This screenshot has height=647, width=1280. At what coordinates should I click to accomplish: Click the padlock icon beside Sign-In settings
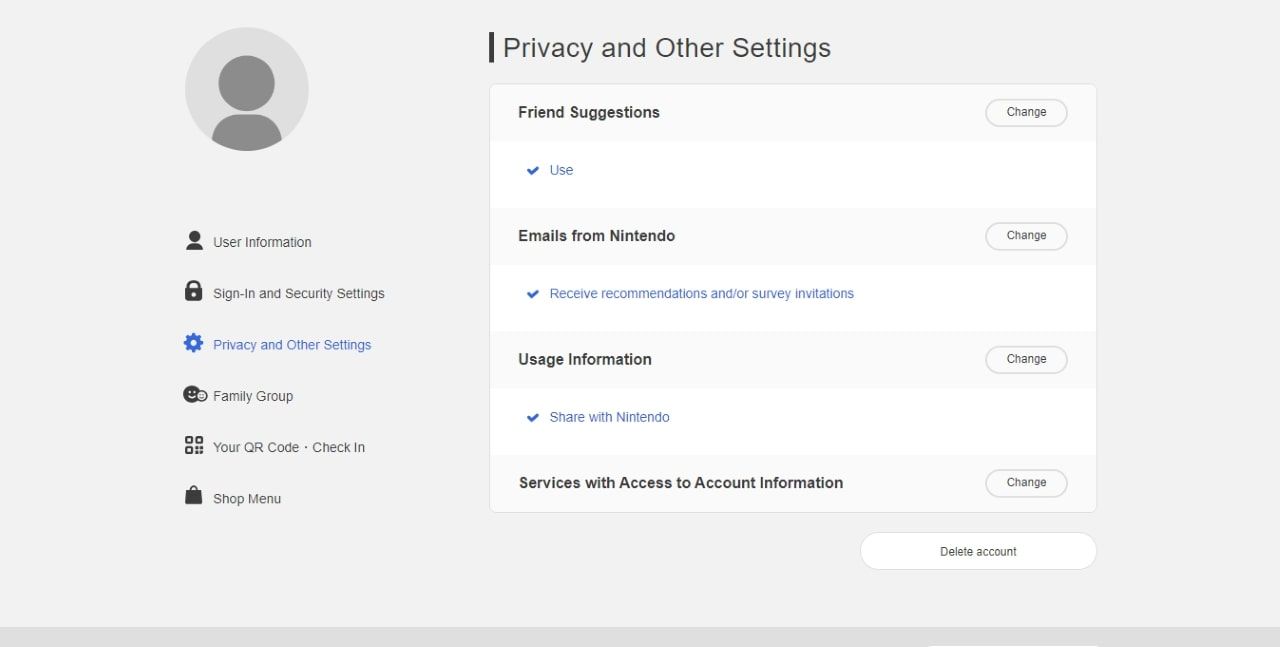pyautogui.click(x=193, y=291)
